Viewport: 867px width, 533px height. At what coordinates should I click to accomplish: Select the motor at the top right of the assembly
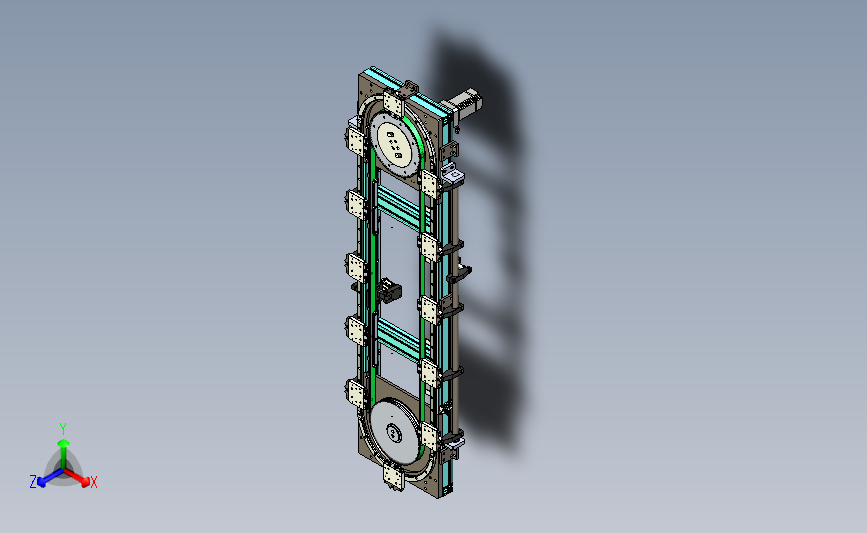click(463, 103)
